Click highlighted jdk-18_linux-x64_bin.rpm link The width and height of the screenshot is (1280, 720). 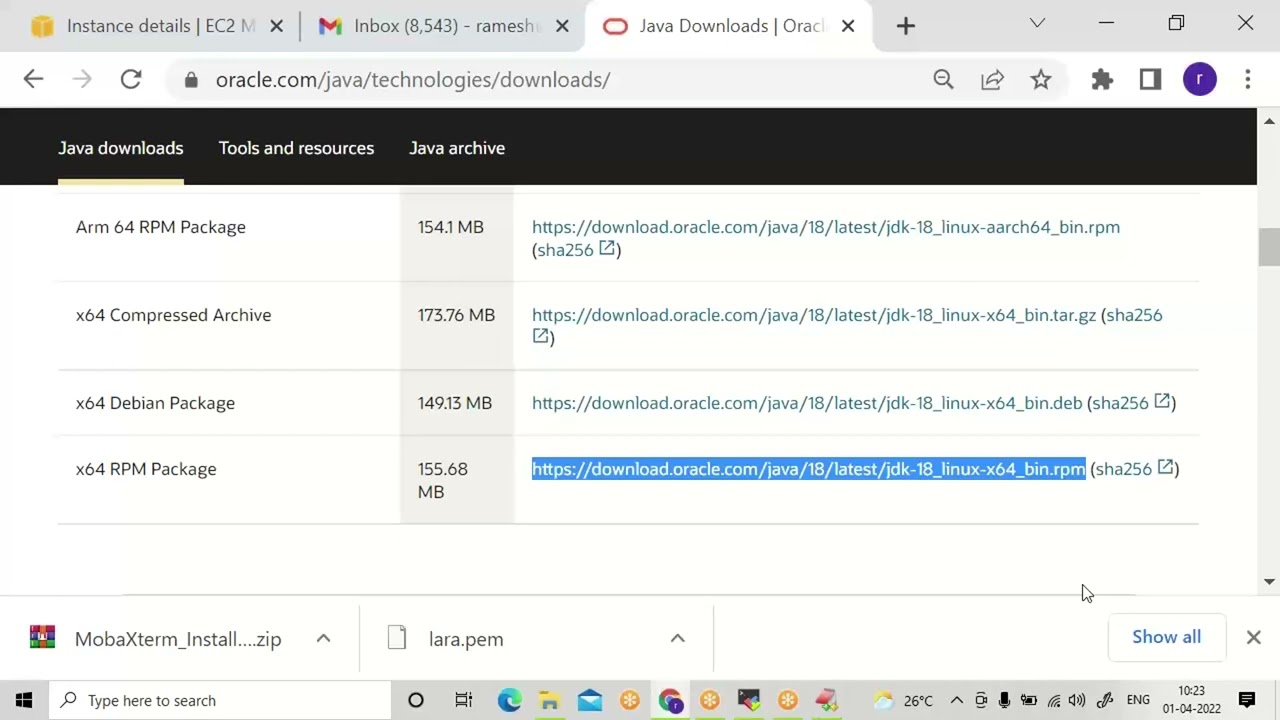pyautogui.click(x=808, y=469)
